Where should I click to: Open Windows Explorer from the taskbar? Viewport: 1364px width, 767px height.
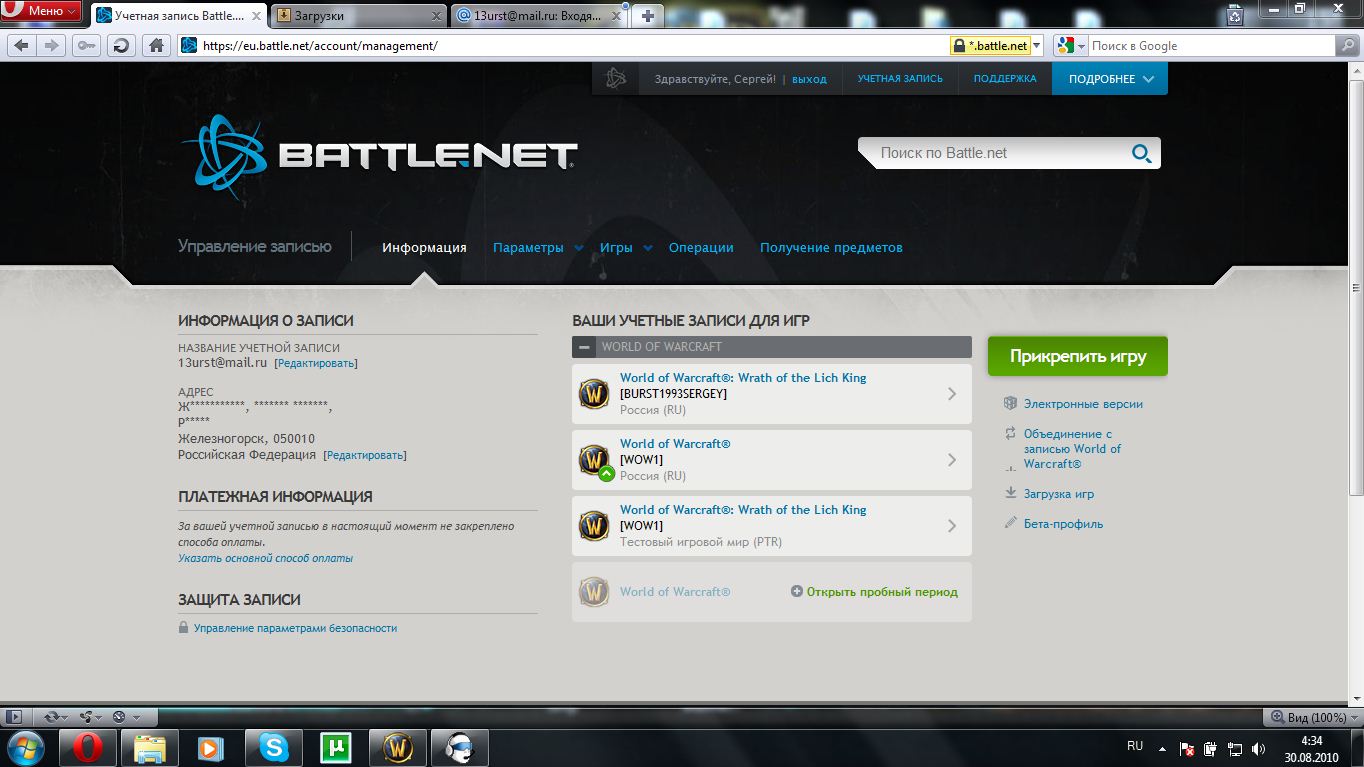click(150, 747)
